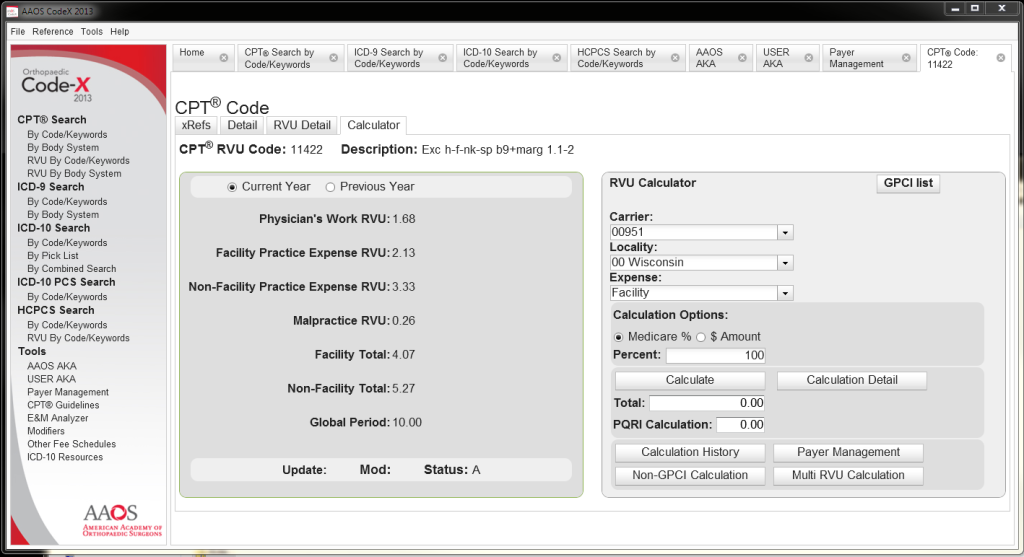This screenshot has height=557, width=1024.
Task: Select the Current Year radio button
Action: tap(232, 187)
